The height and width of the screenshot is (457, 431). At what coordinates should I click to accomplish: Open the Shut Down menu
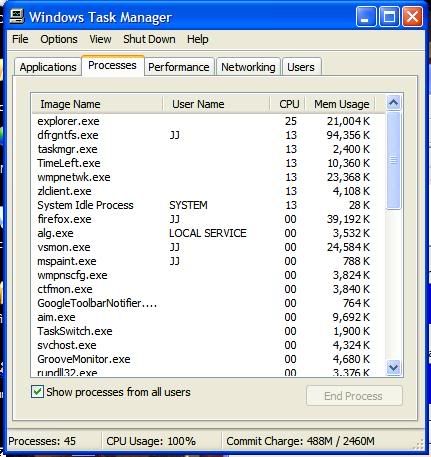(149, 39)
